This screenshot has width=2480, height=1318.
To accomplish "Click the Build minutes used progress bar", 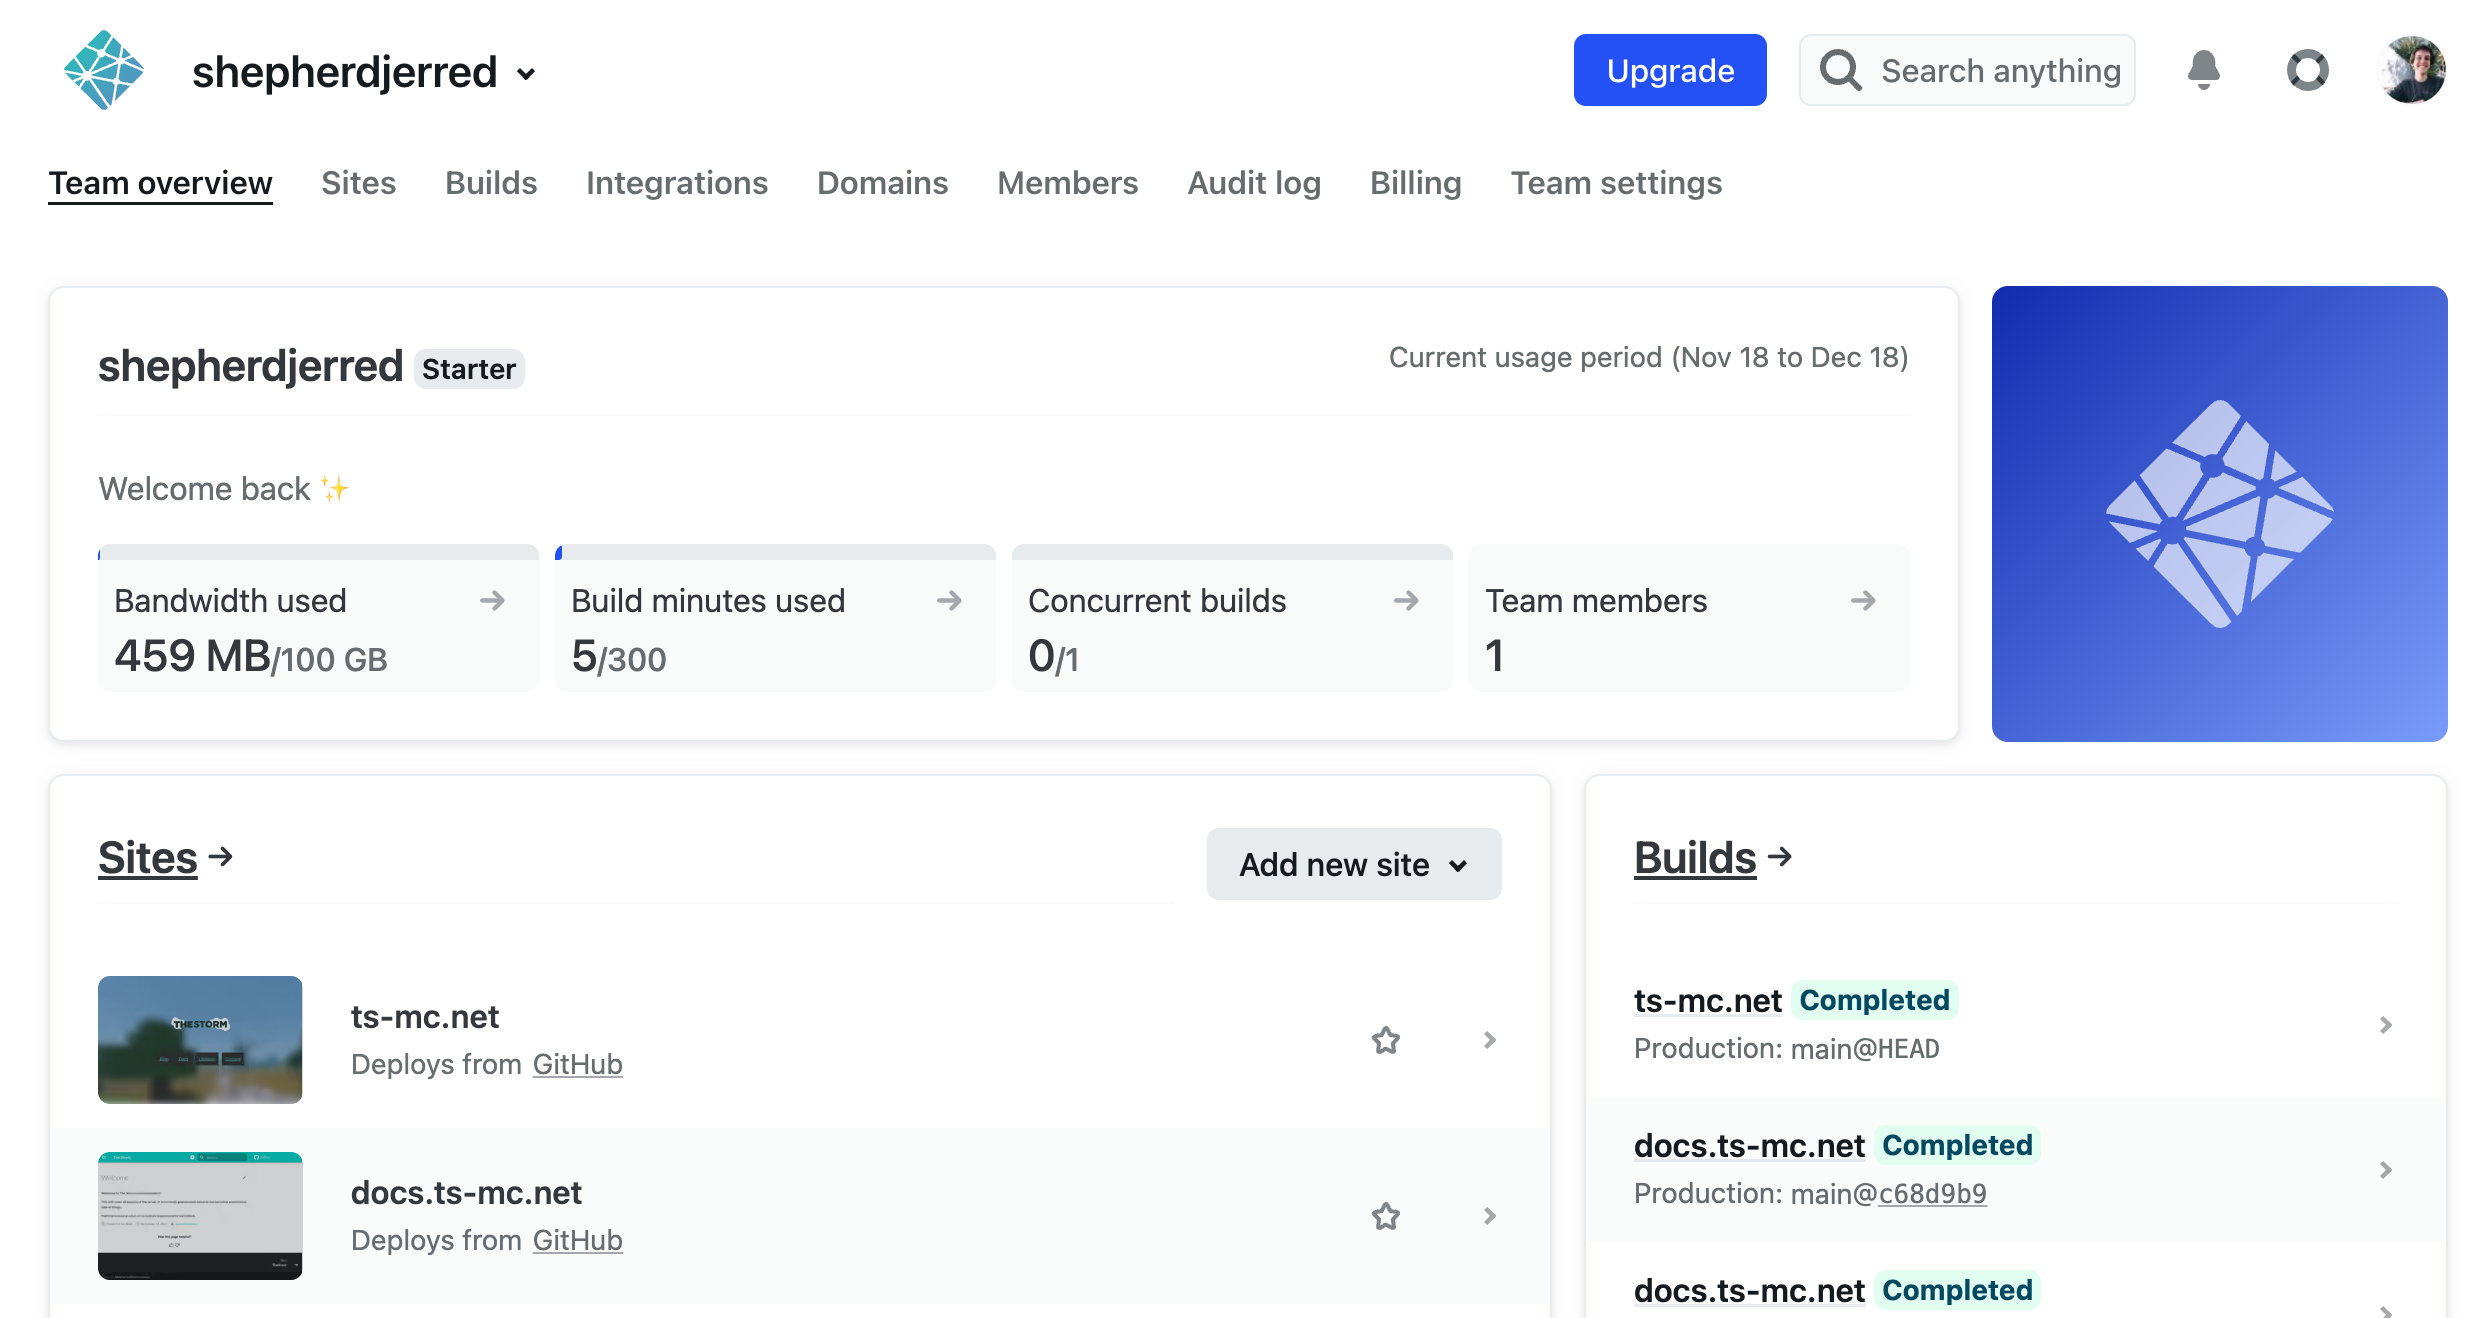I will pos(775,552).
